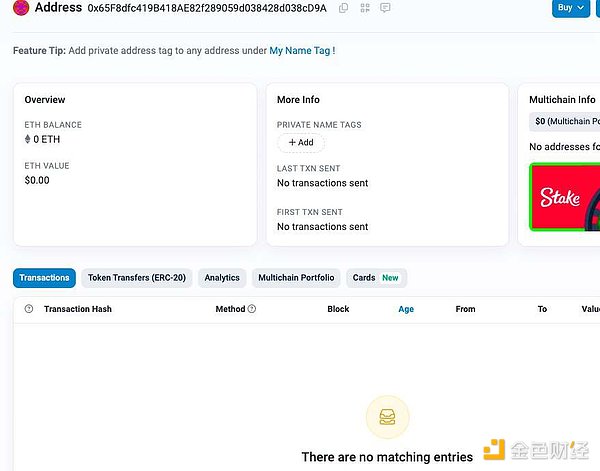Switch to the Cards New tab
This screenshot has width=600, height=471.
tap(376, 277)
